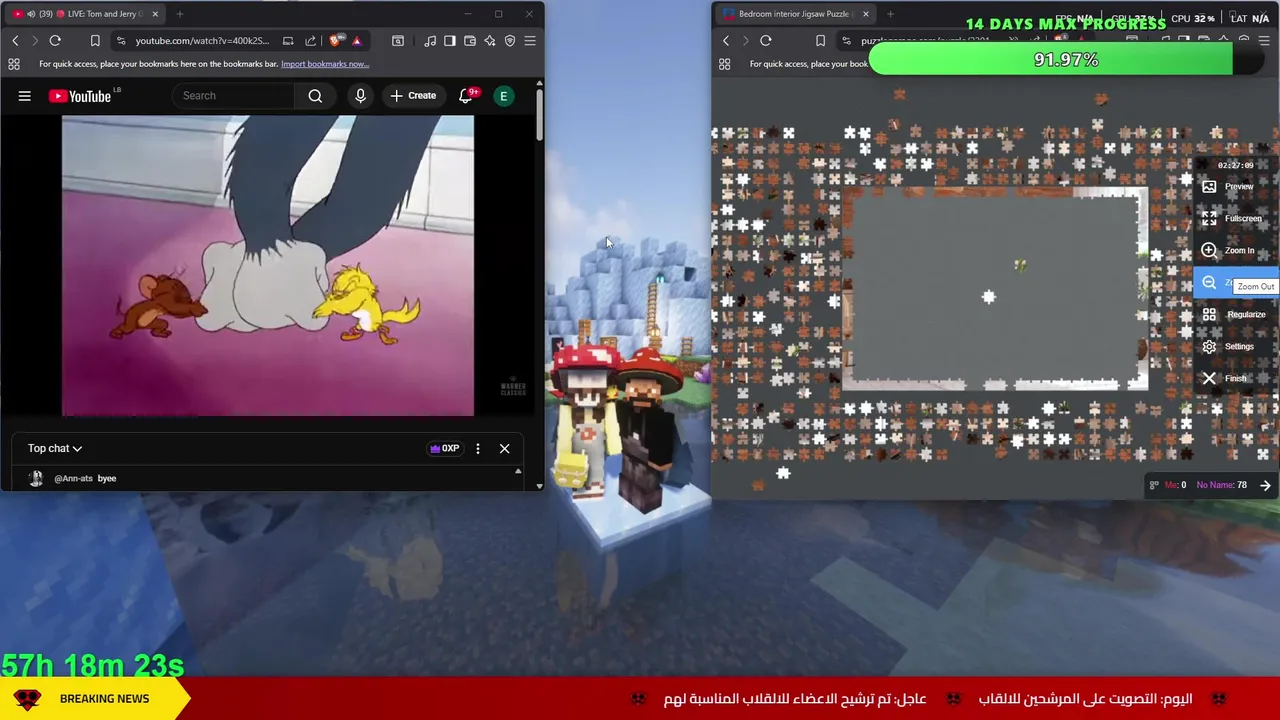1280x720 pixels.
Task: Click @Ann-ats username in chat
Action: 73,478
